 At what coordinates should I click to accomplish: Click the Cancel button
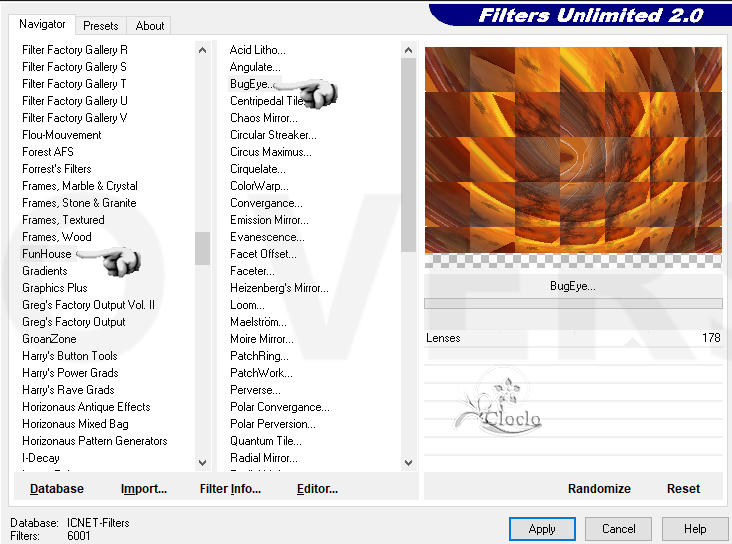tap(619, 529)
